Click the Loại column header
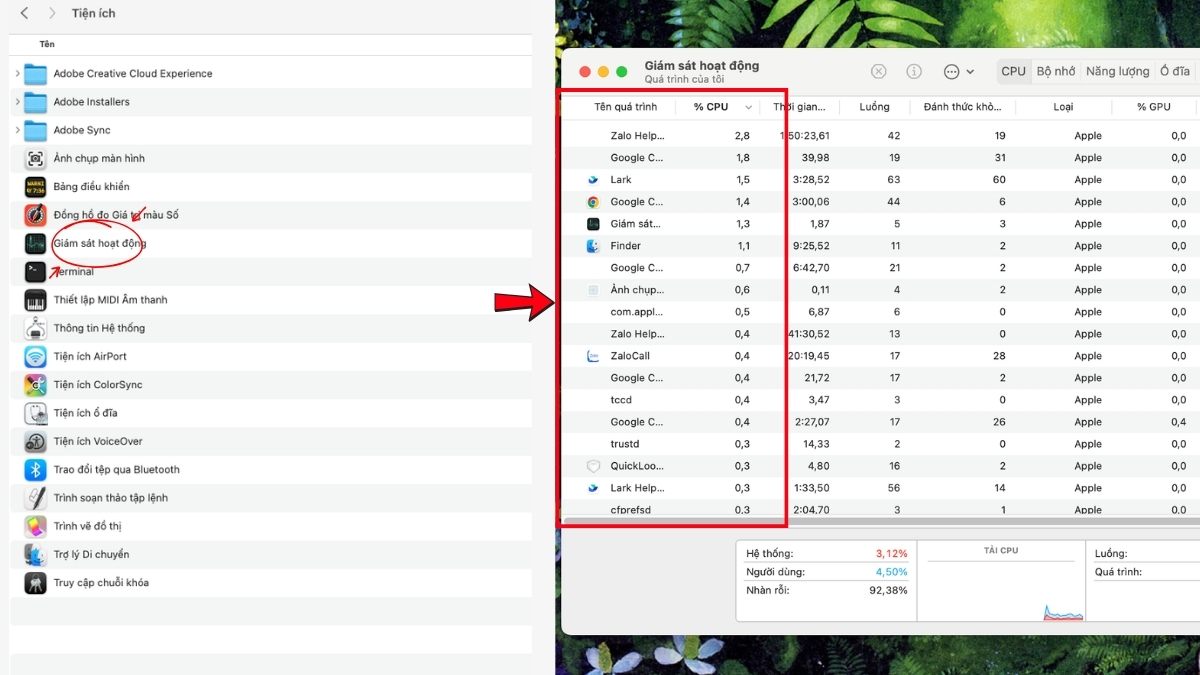This screenshot has height=675, width=1200. click(1063, 107)
